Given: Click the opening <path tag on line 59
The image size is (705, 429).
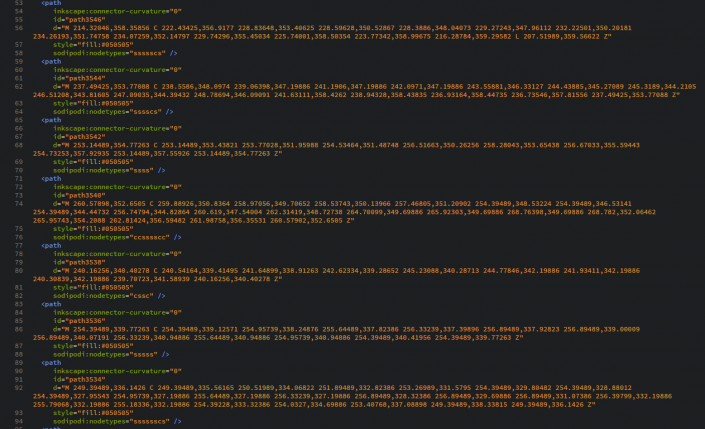Looking at the screenshot, I should 51,61.
